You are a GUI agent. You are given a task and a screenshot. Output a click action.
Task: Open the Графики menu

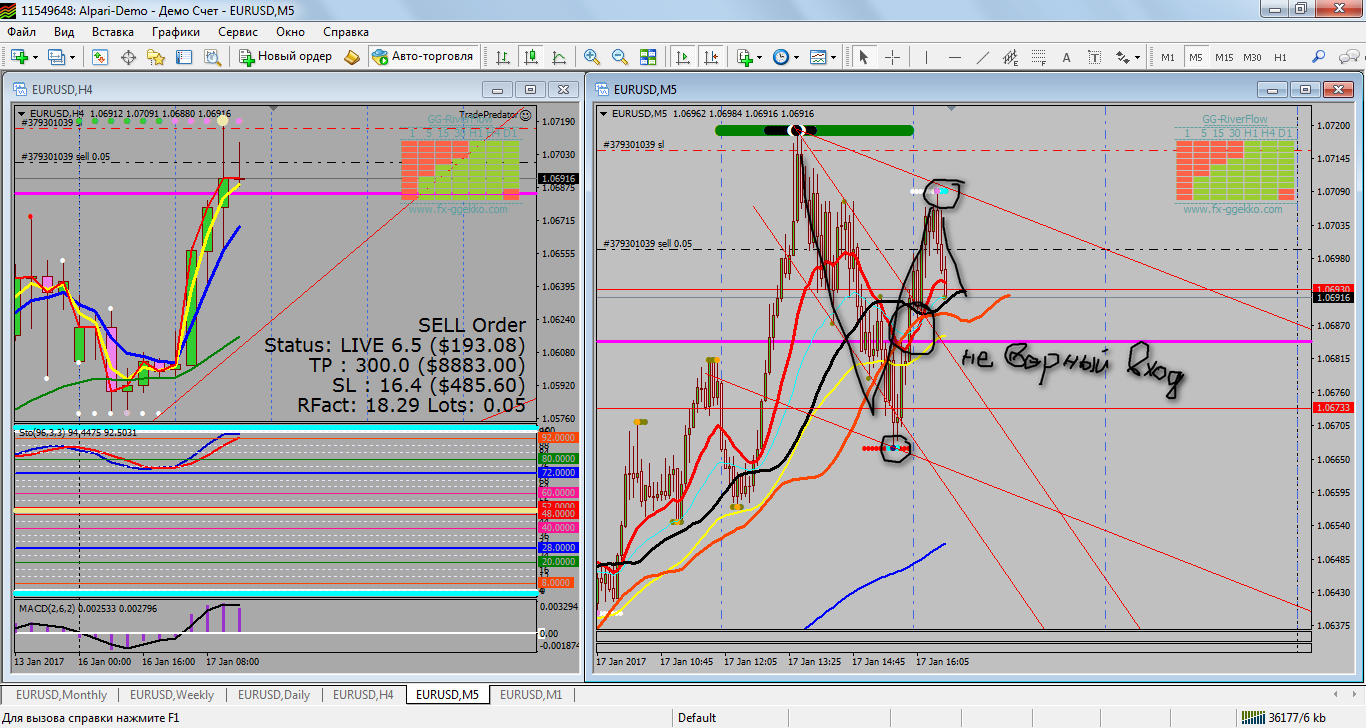click(176, 31)
